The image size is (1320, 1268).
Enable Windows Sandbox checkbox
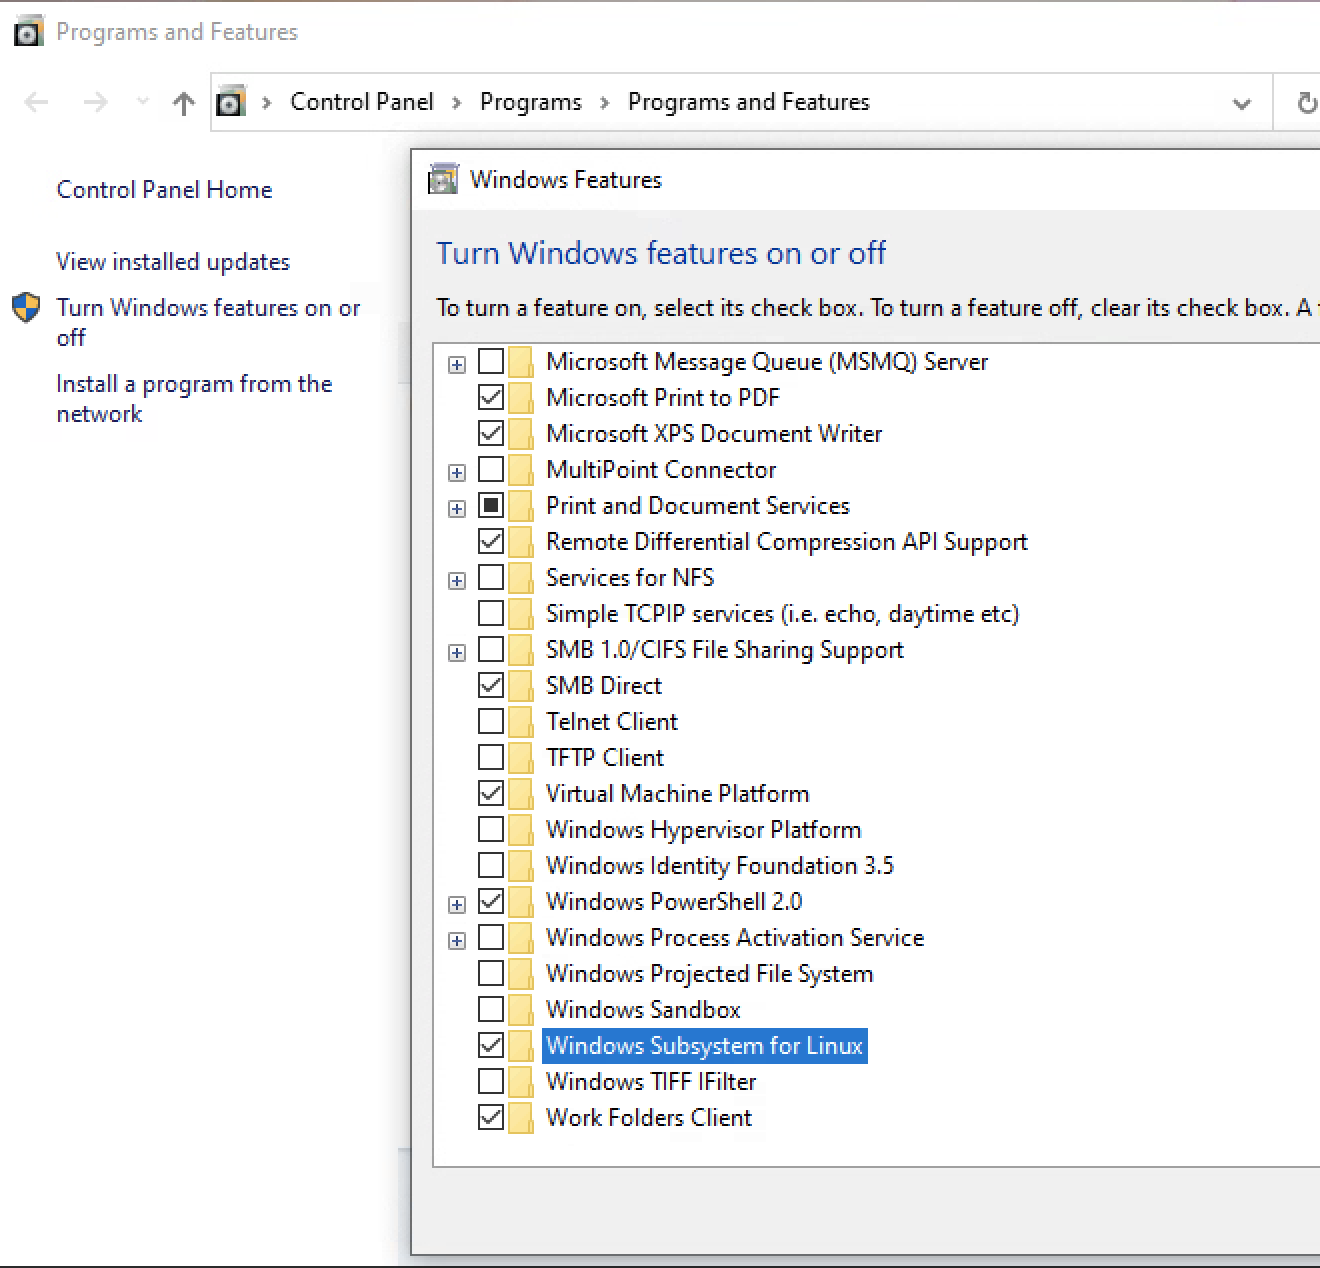pos(491,1009)
